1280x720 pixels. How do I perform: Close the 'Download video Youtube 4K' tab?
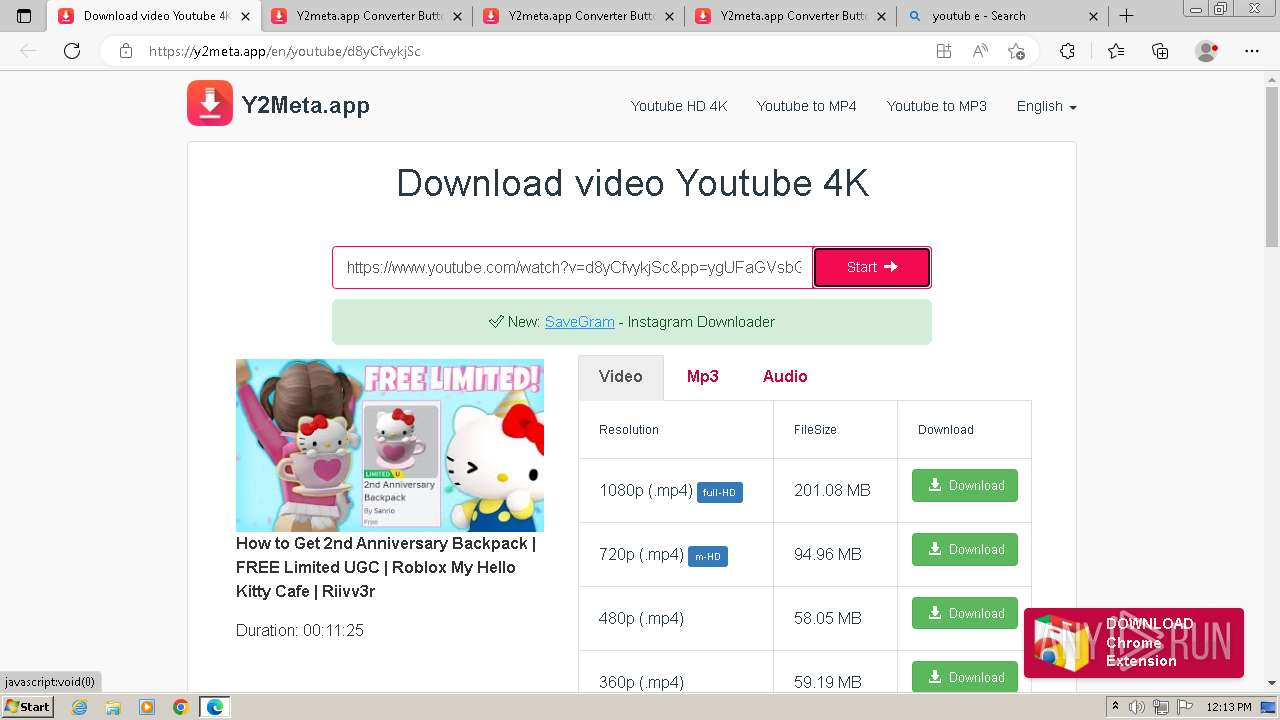(245, 16)
